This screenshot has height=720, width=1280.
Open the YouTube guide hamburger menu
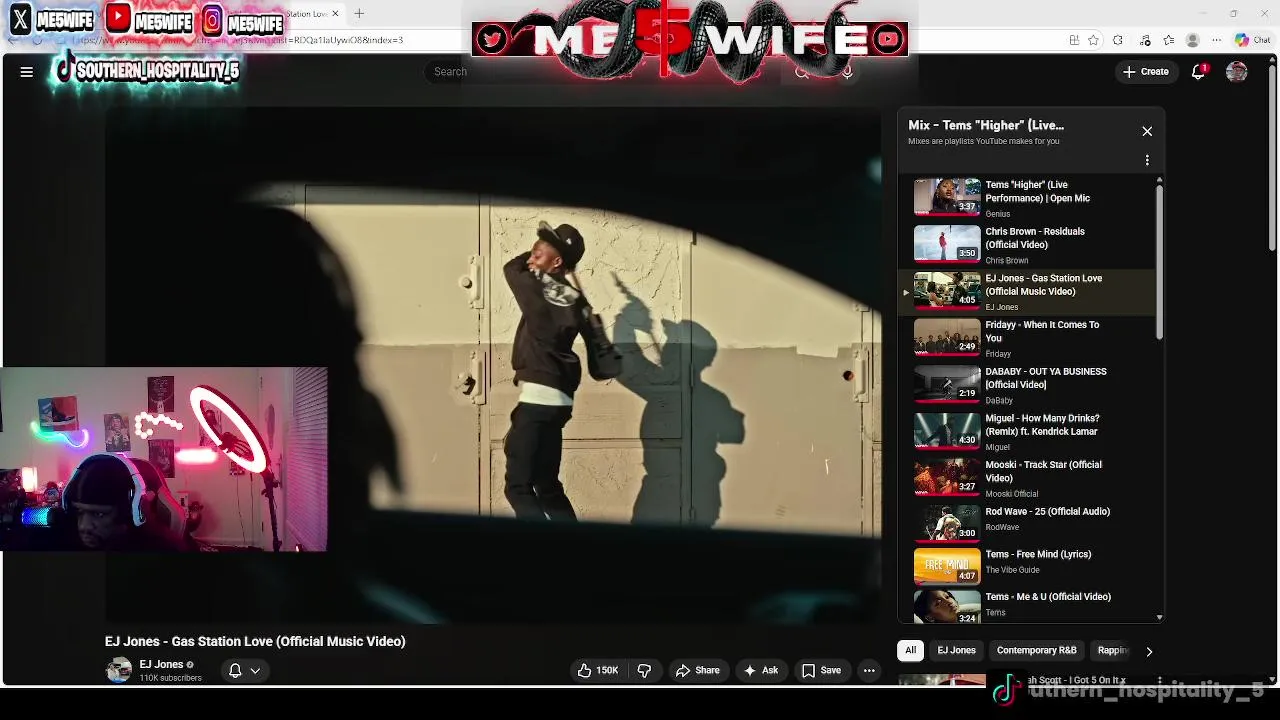click(27, 71)
